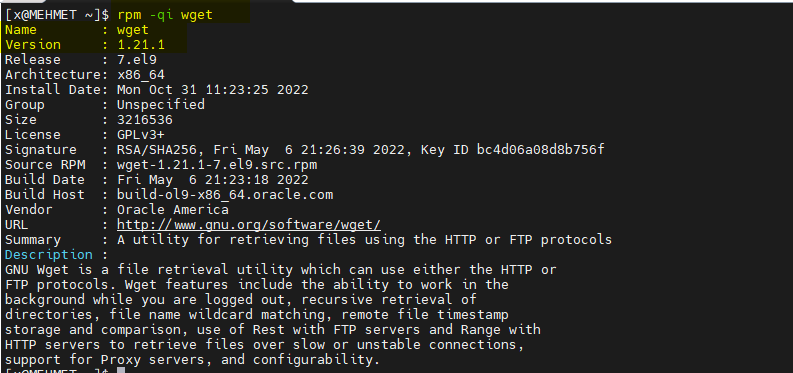Click the Release value 7.el9
The width and height of the screenshot is (793, 373).
coord(137,60)
